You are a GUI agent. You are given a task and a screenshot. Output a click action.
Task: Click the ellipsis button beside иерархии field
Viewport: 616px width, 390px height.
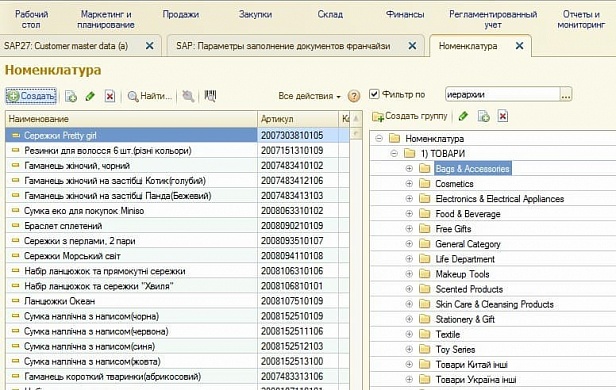[x=566, y=95]
